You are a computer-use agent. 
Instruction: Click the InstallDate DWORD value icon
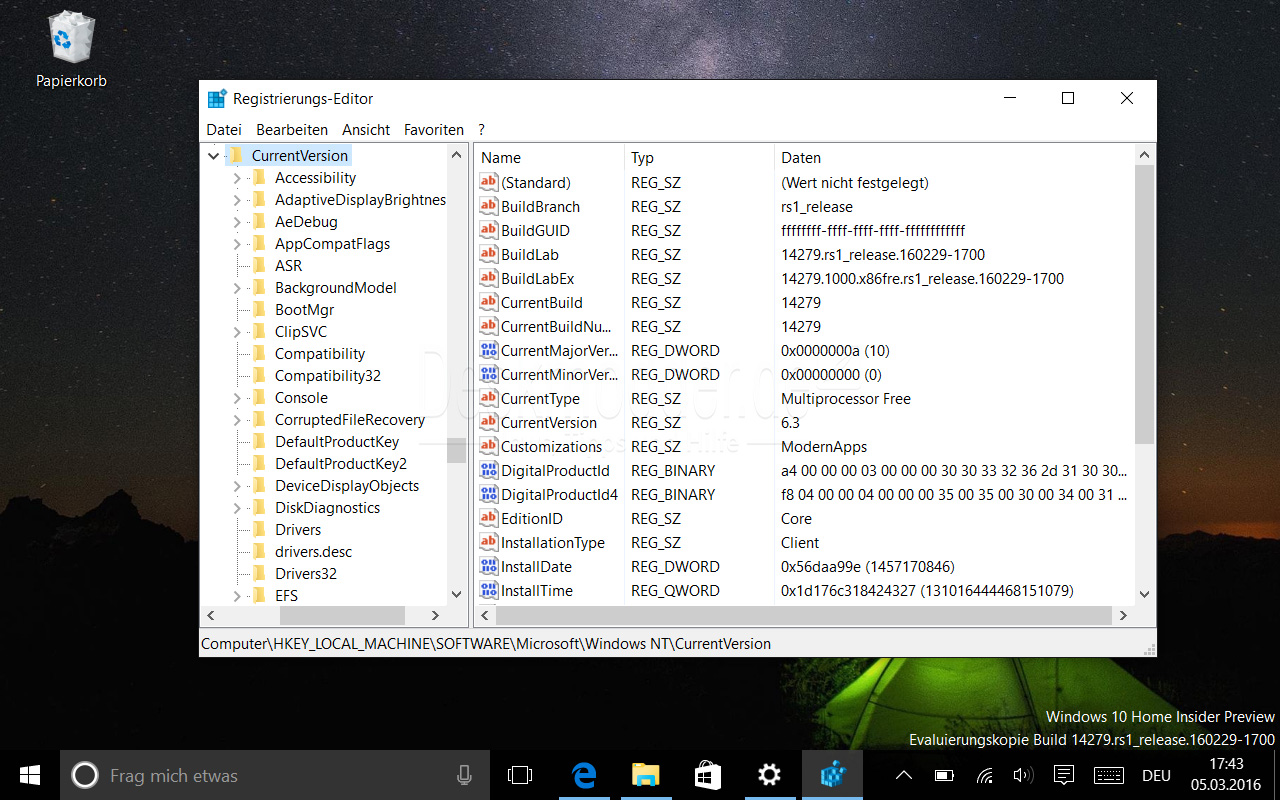(489, 566)
